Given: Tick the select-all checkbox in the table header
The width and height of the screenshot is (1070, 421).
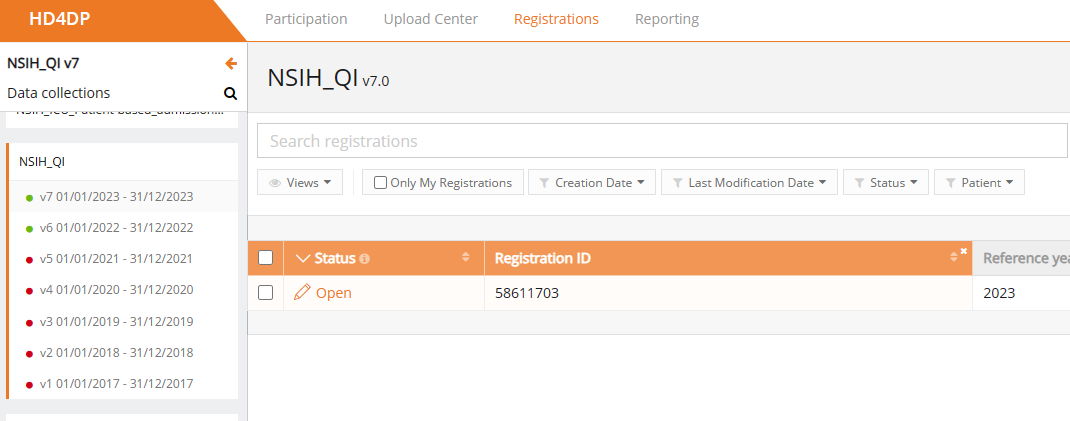Looking at the screenshot, I should [265, 258].
